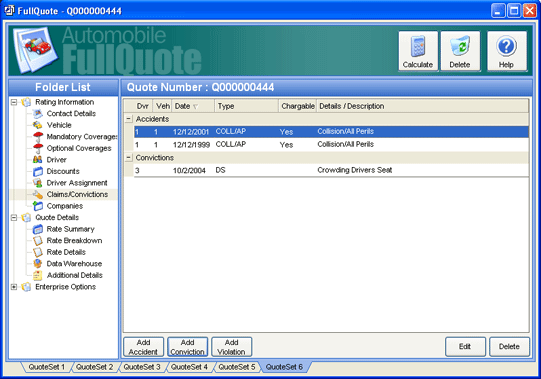Viewport: 541px width, 379px height.
Task: Open Data Warehouse label in tree
Action: pos(74,264)
